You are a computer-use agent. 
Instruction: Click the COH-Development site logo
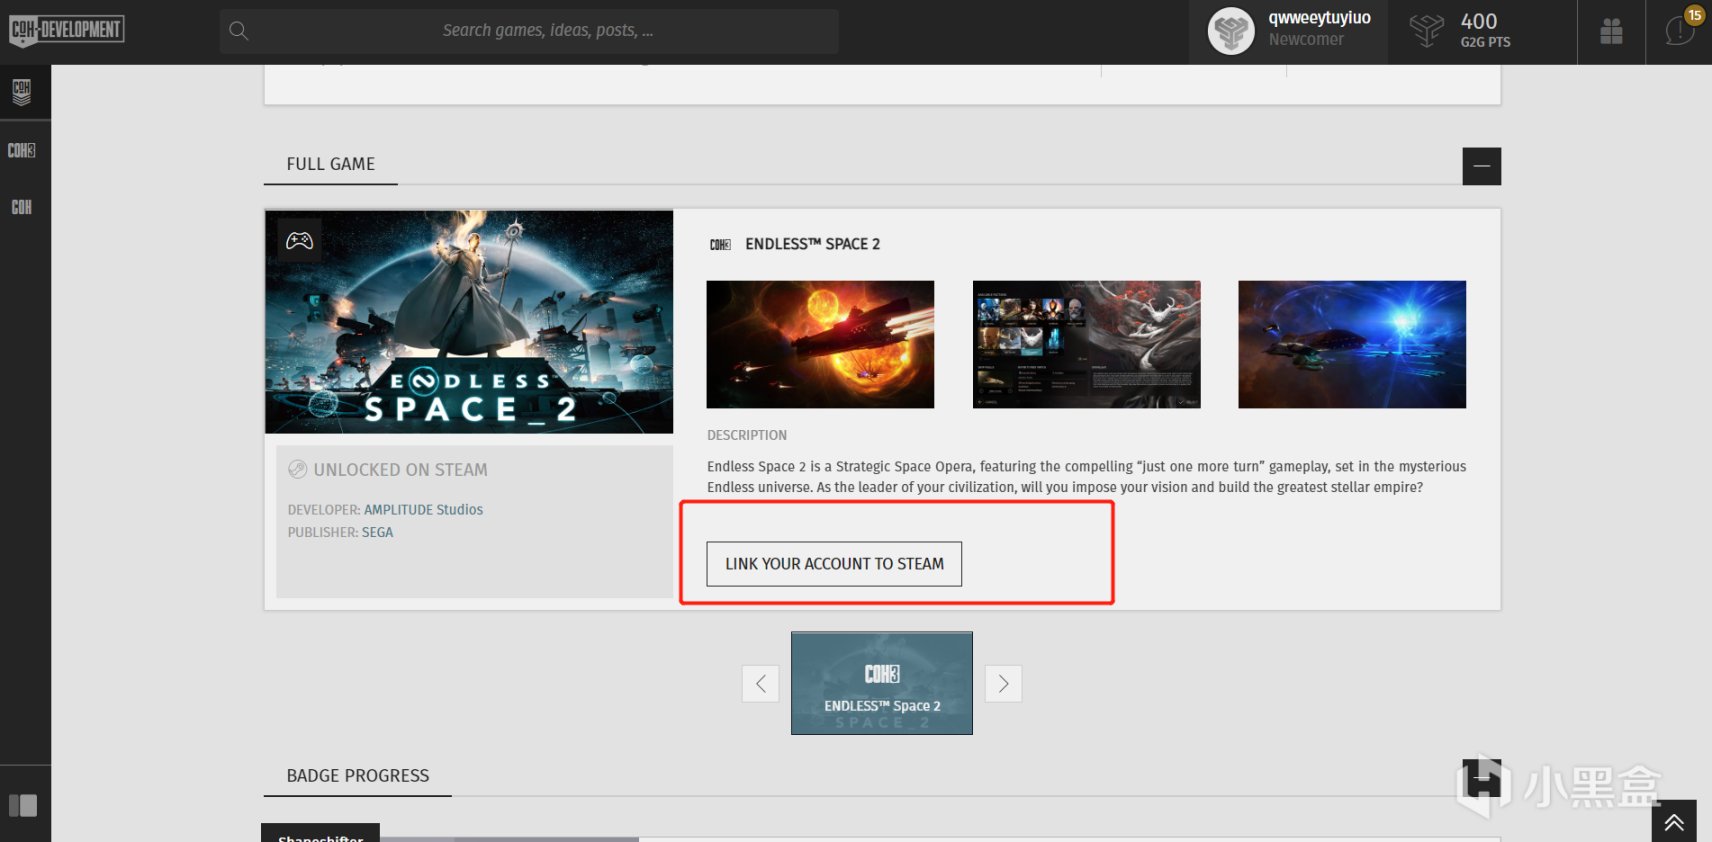point(66,30)
